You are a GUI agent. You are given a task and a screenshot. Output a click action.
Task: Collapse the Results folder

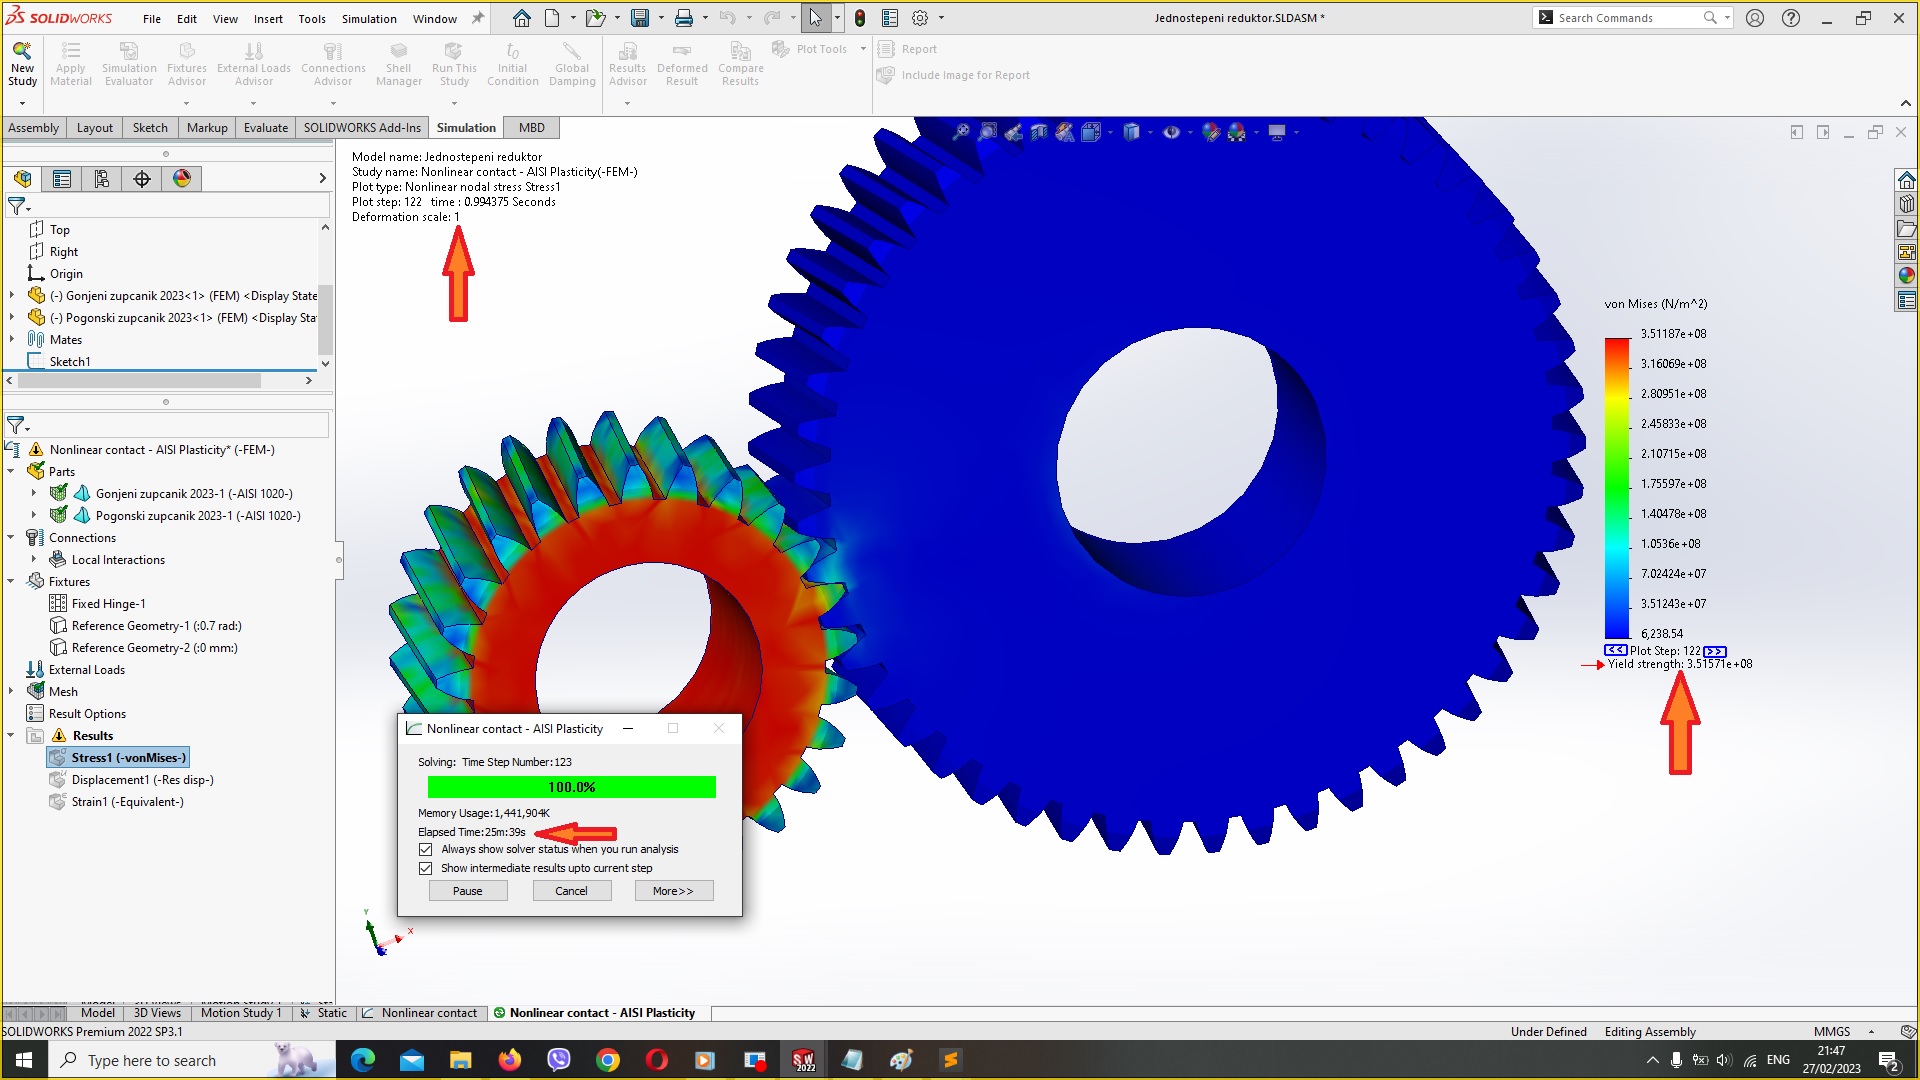(x=11, y=735)
